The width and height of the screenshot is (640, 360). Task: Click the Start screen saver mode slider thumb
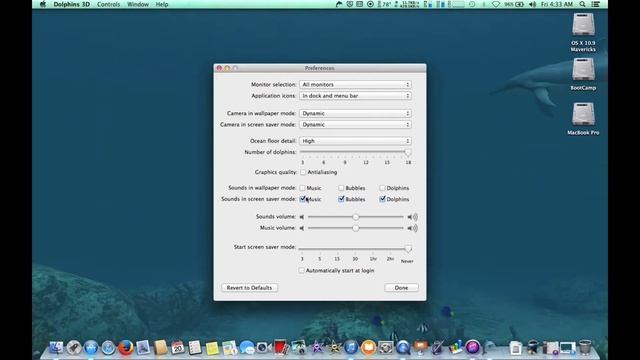pos(408,249)
